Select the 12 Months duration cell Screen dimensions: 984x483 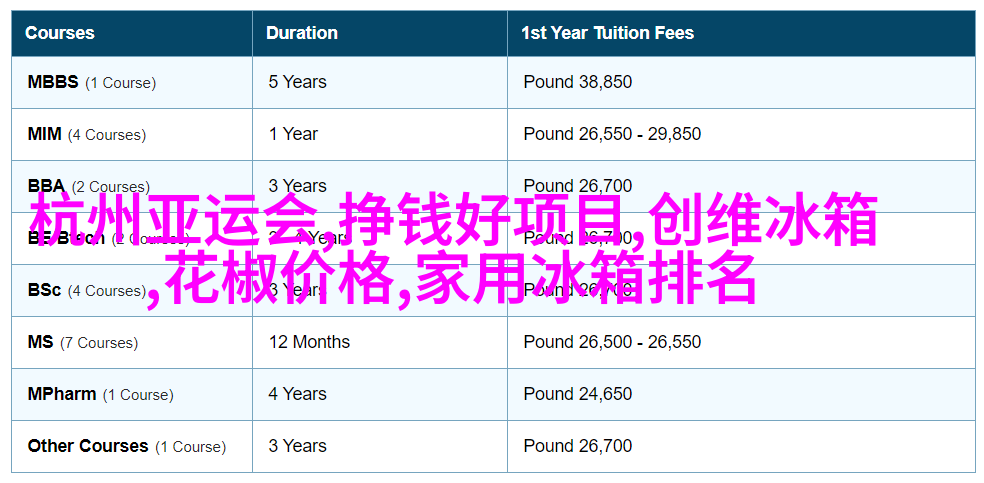309,342
